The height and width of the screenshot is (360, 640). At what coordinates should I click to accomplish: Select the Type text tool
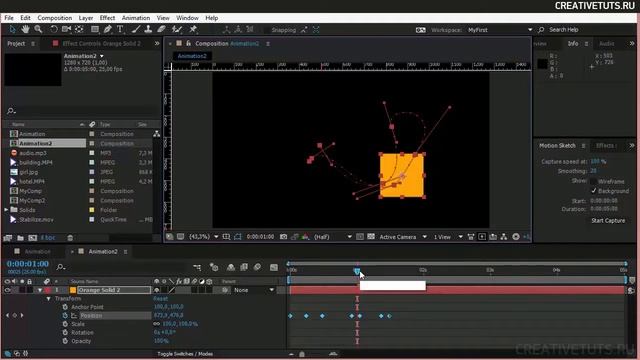pyautogui.click(x=120, y=29)
